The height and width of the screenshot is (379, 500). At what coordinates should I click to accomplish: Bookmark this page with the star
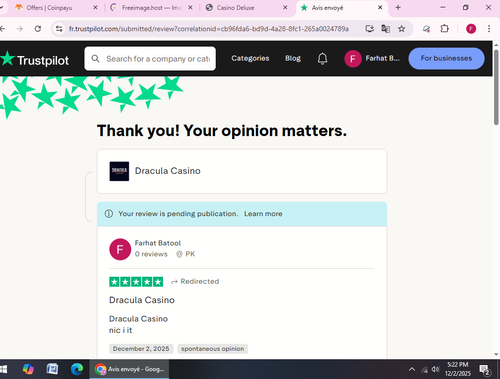coord(402,29)
